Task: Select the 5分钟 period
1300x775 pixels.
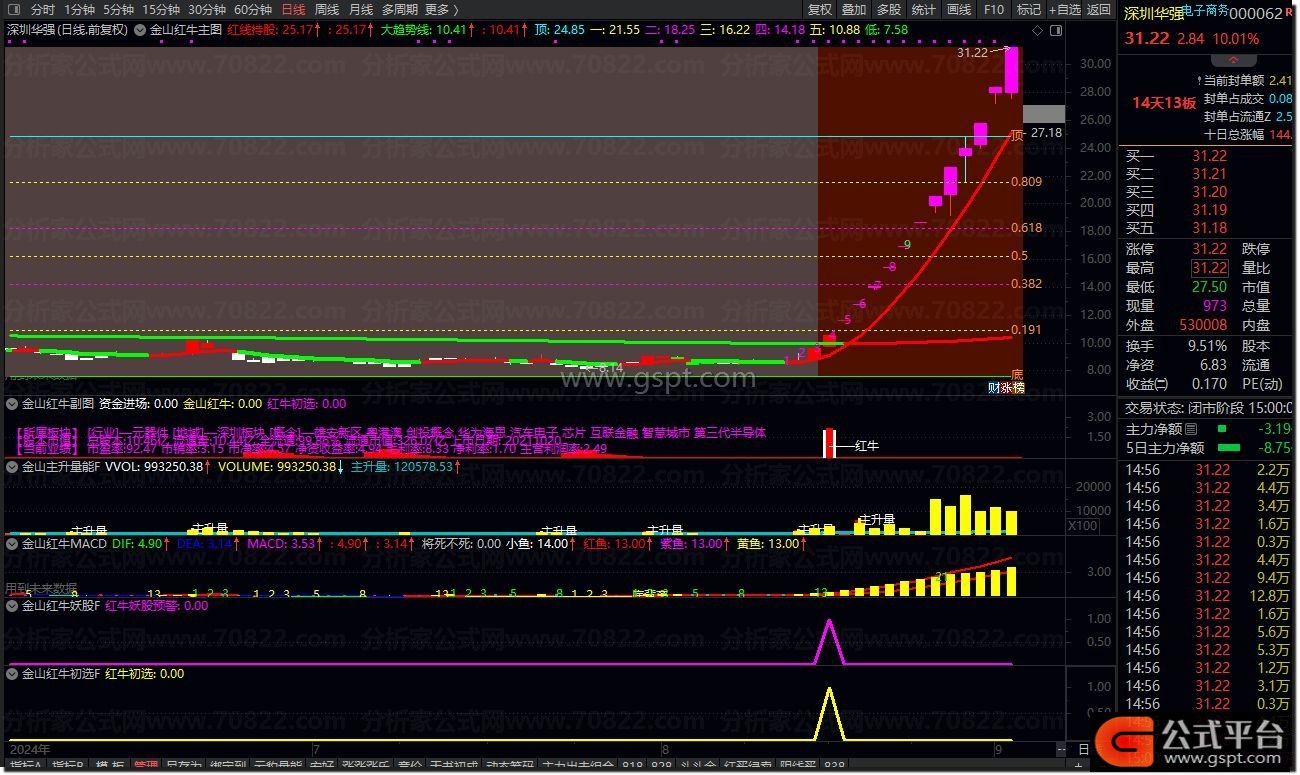Action: point(118,9)
